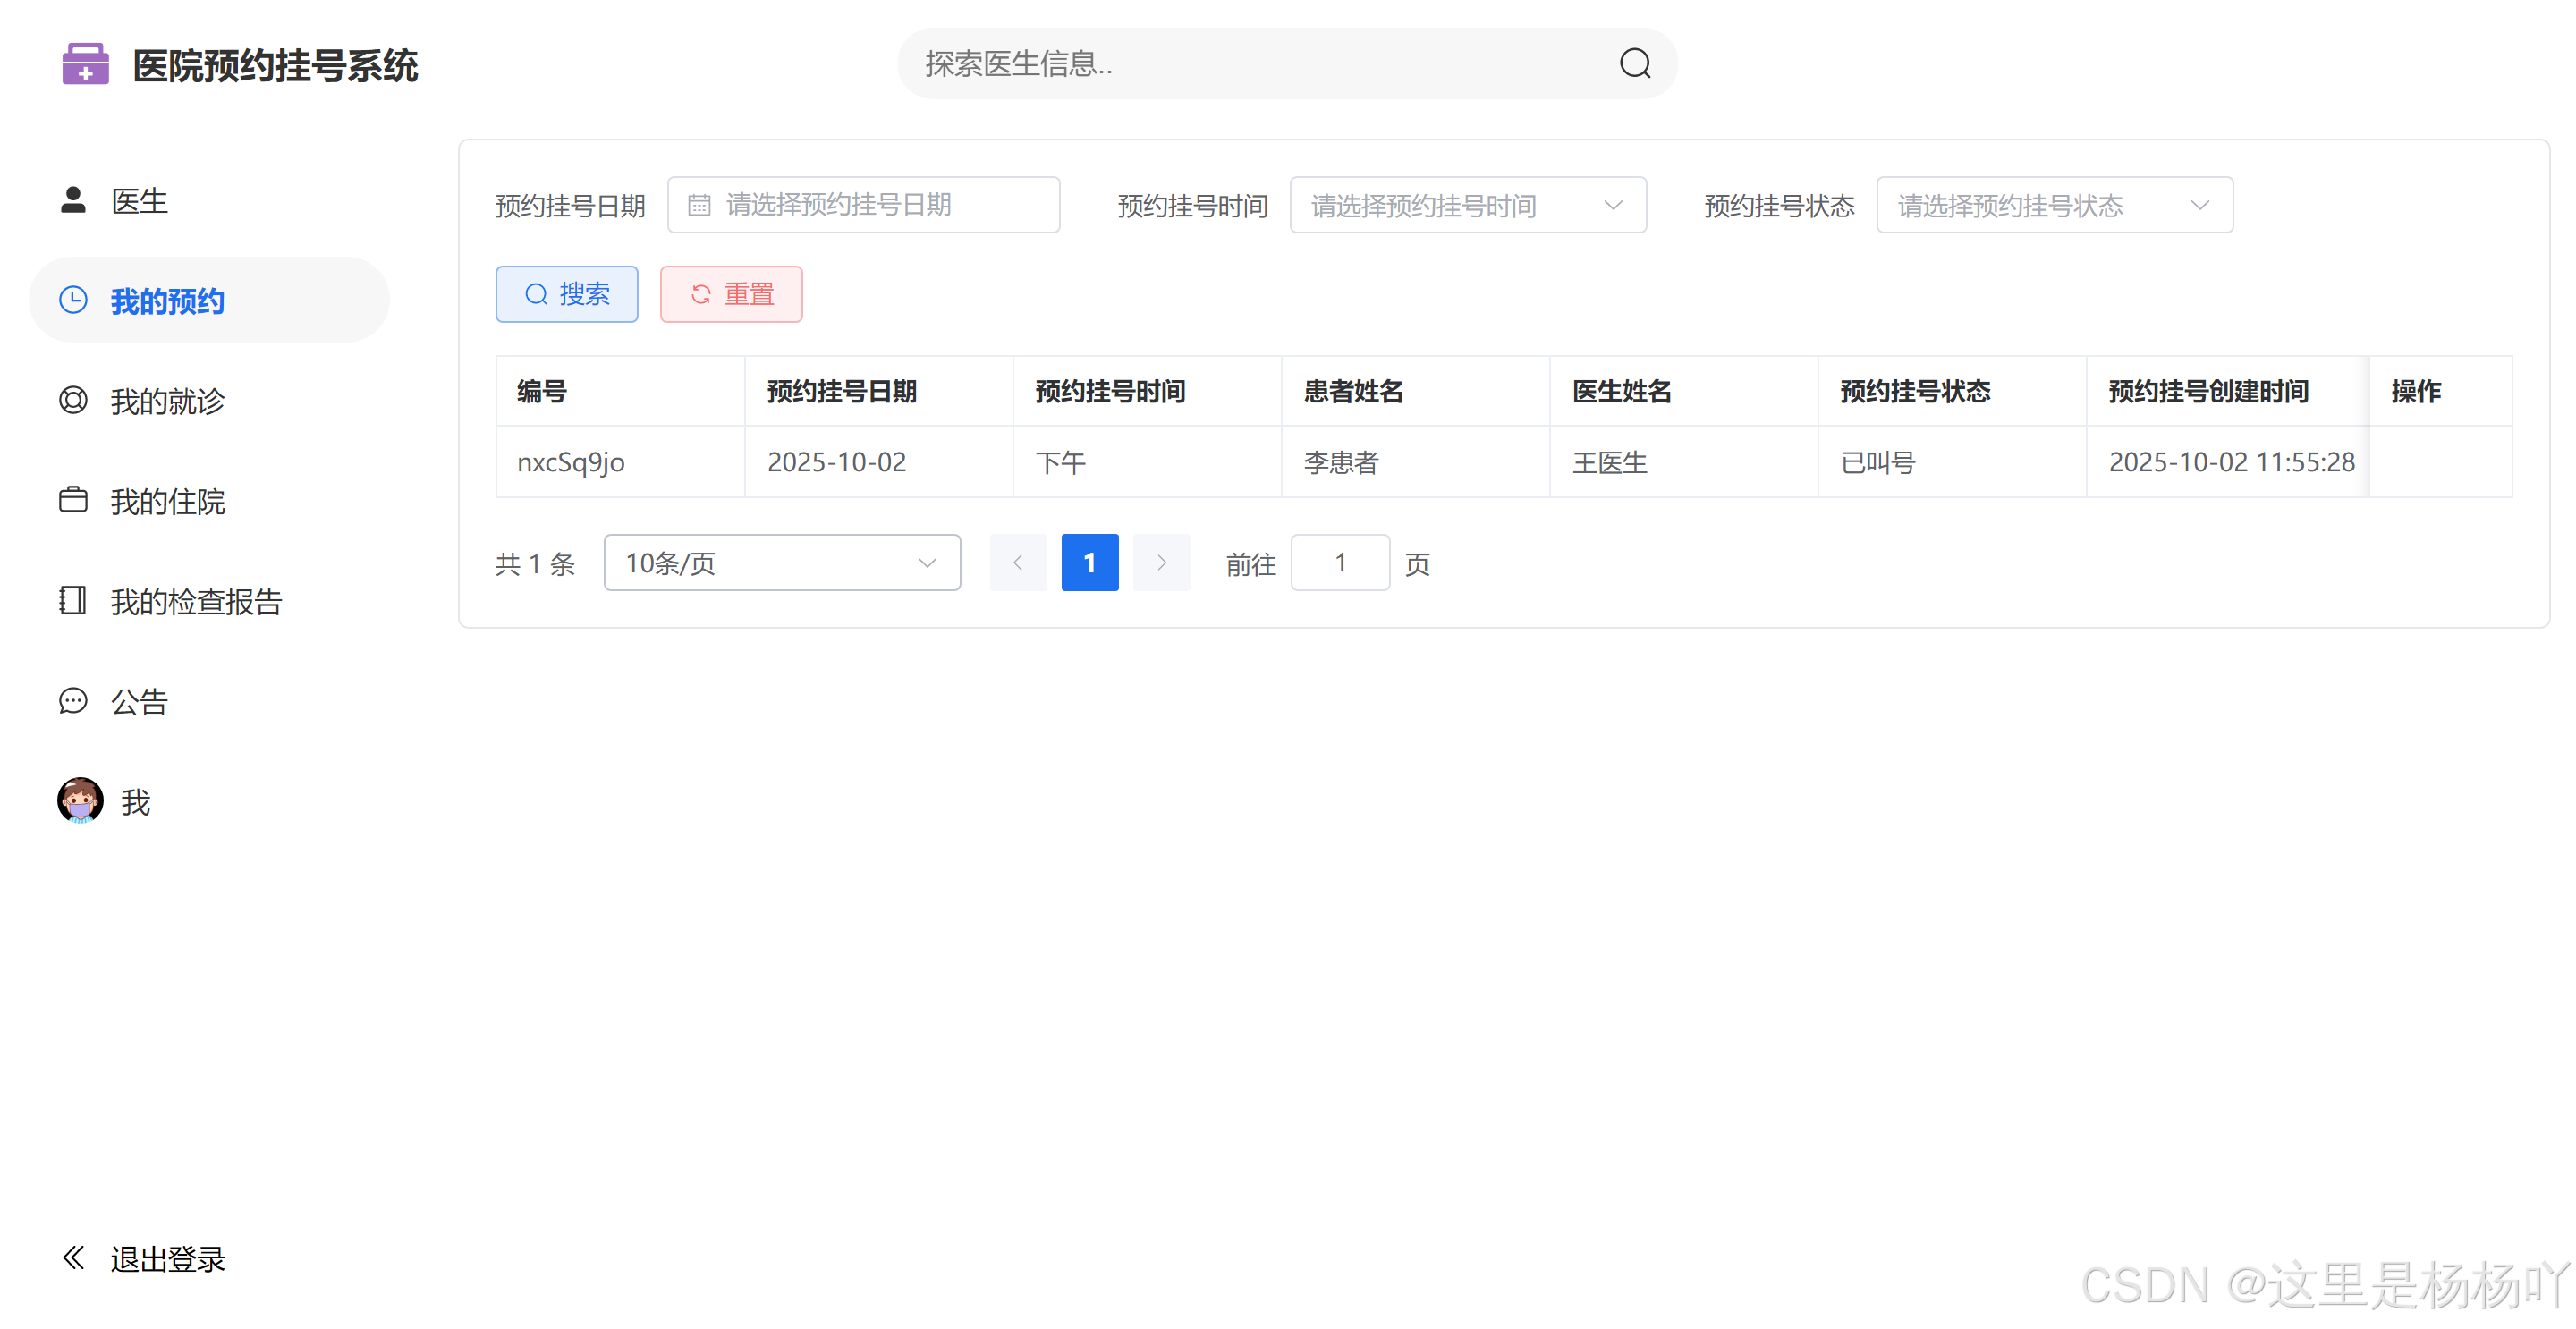Click the person icon beside 医生
The height and width of the screenshot is (1329, 2576).
(x=73, y=200)
